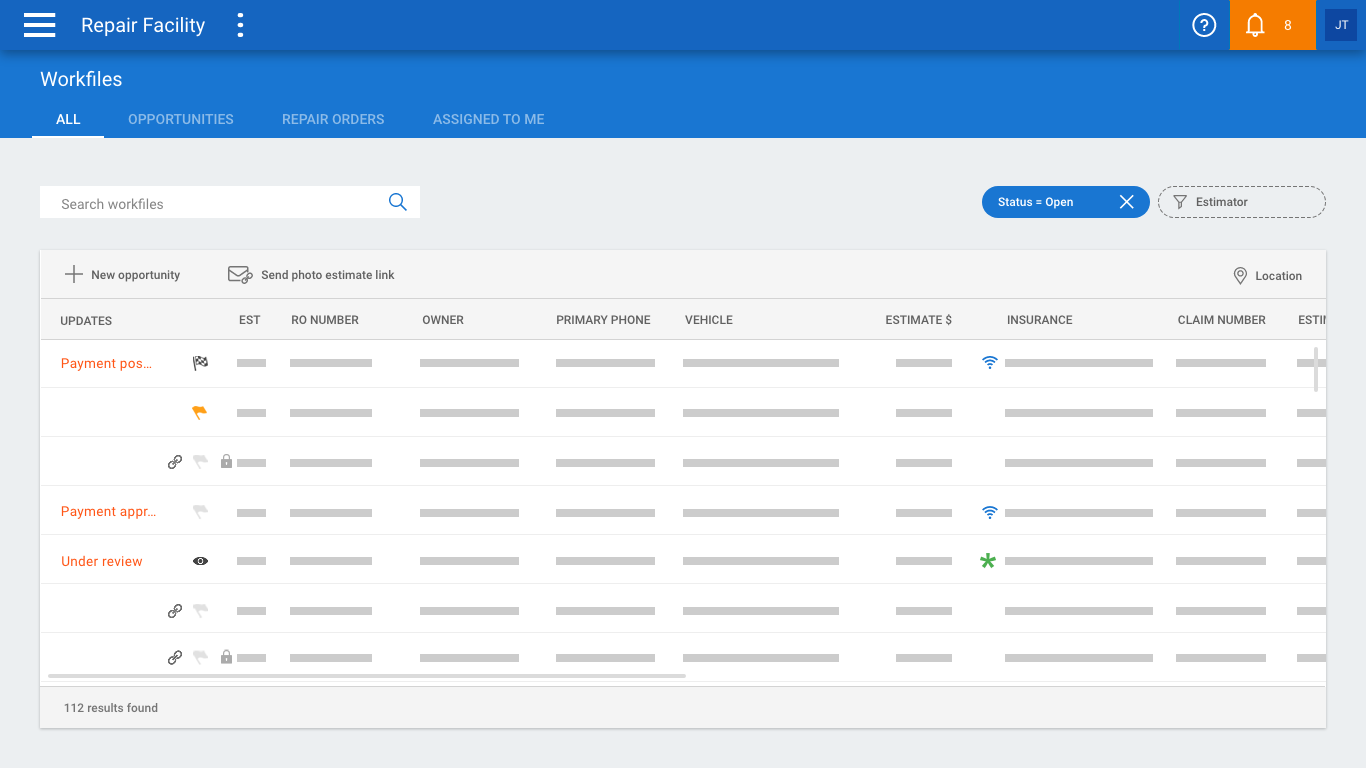
Task: Click the Workfiles page title
Action: pyautogui.click(x=81, y=79)
